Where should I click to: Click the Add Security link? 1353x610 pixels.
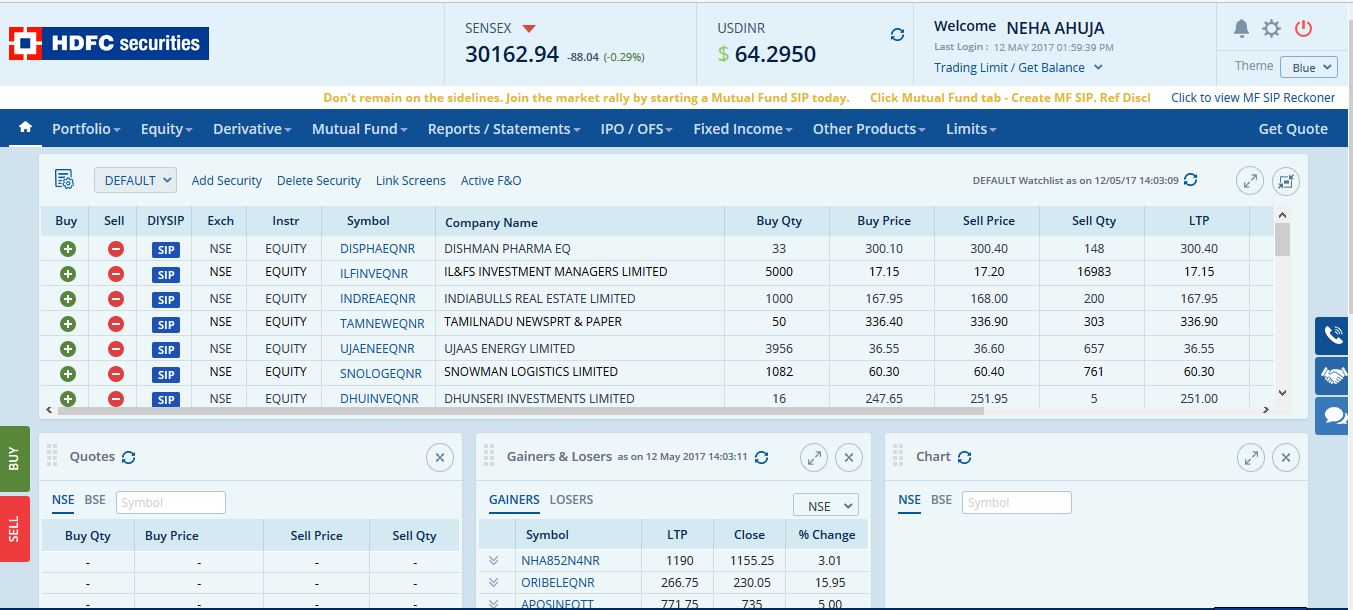(x=226, y=181)
